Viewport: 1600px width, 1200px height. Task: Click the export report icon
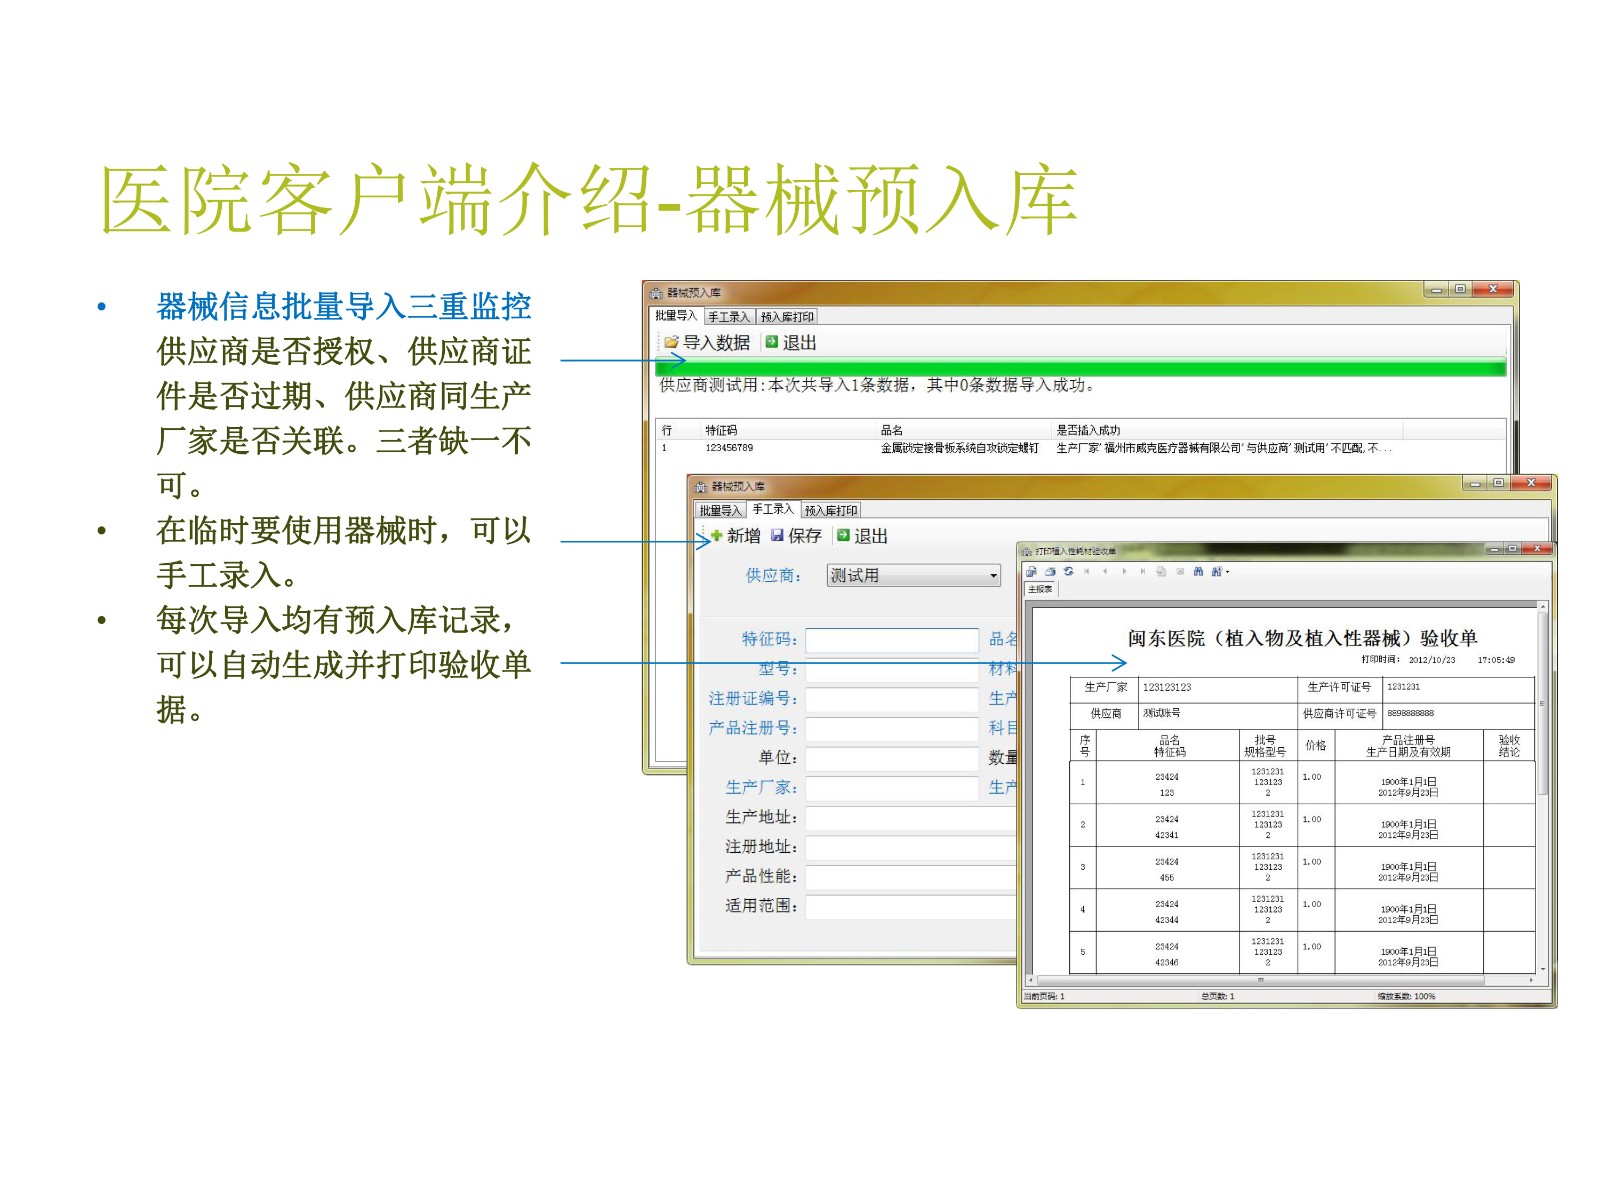[1031, 572]
